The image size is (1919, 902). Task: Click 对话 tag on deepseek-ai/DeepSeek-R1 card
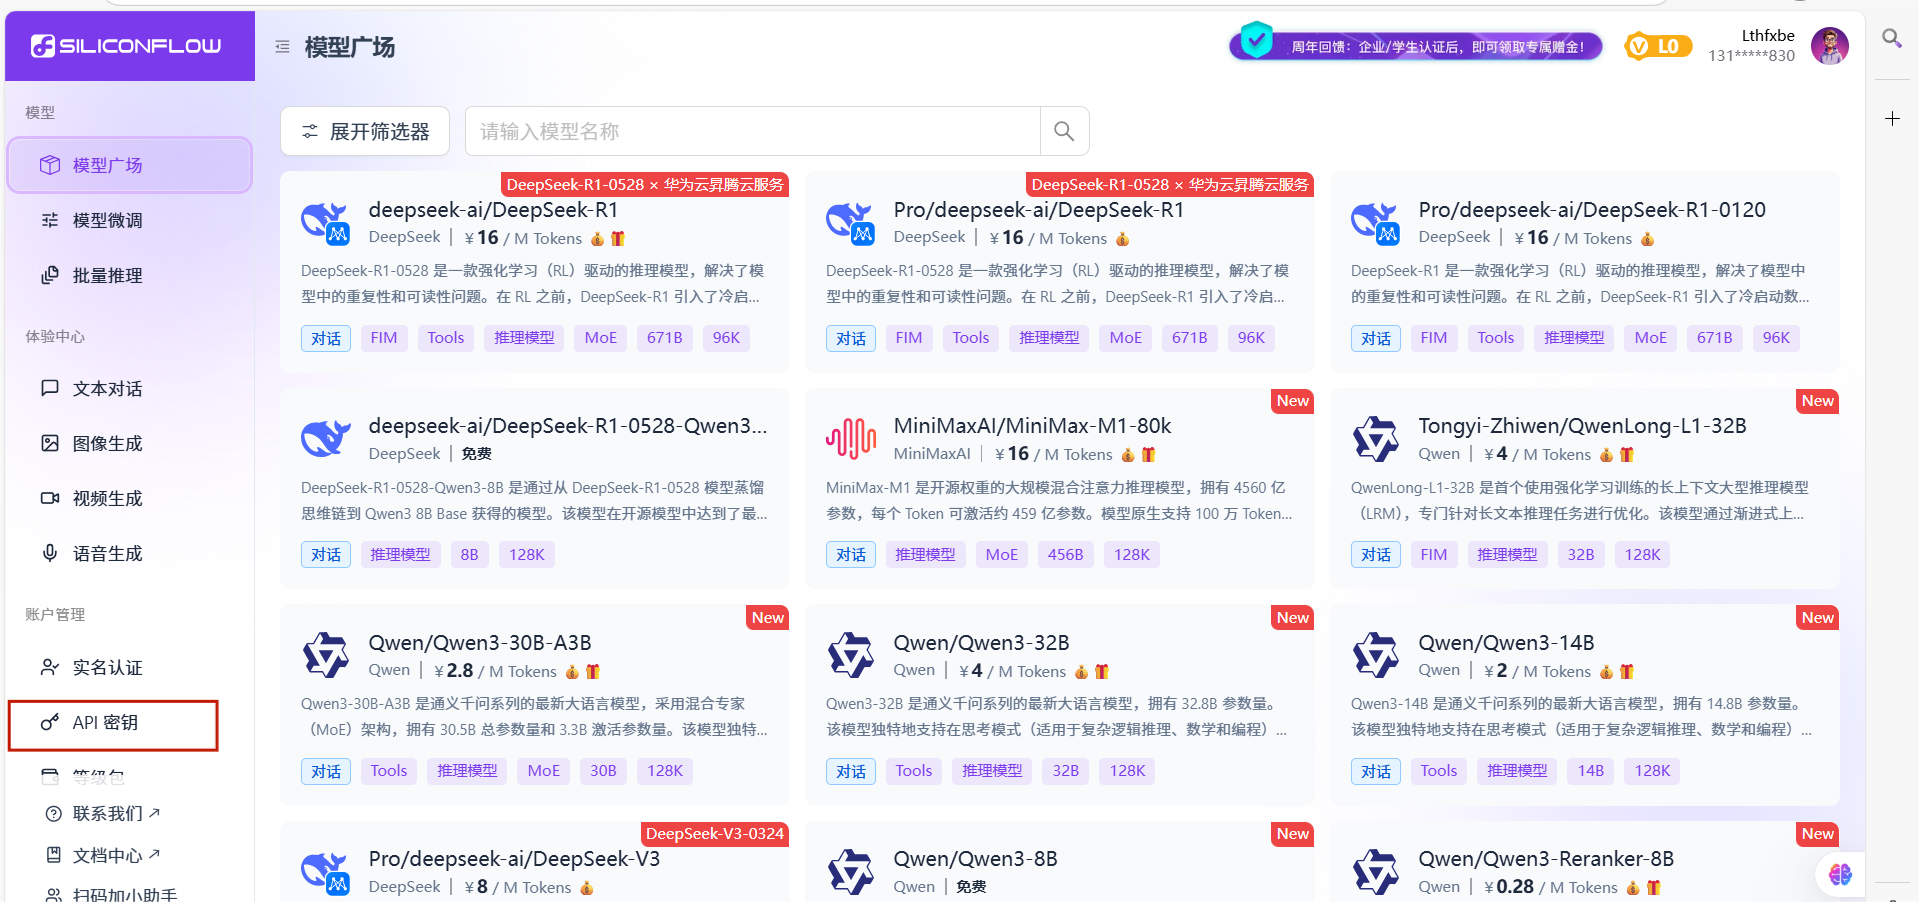tap(326, 338)
